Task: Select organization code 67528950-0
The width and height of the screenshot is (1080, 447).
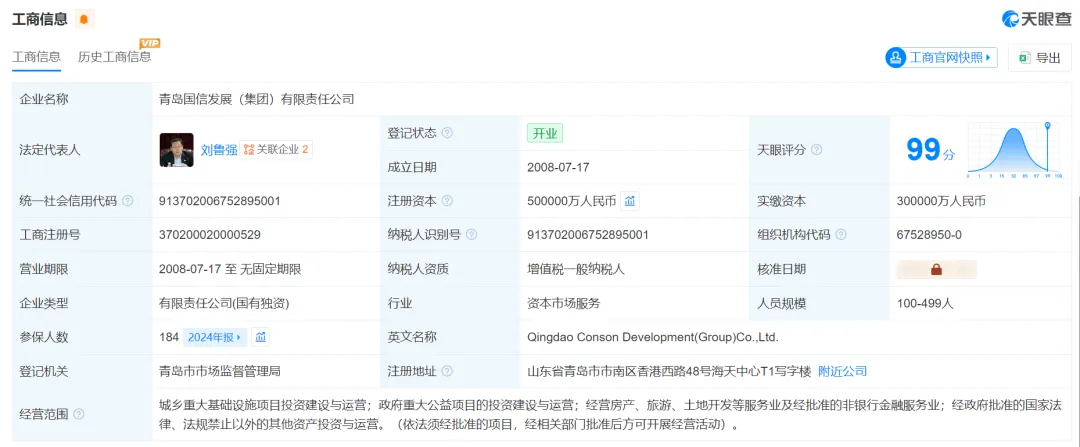Action: point(929,235)
